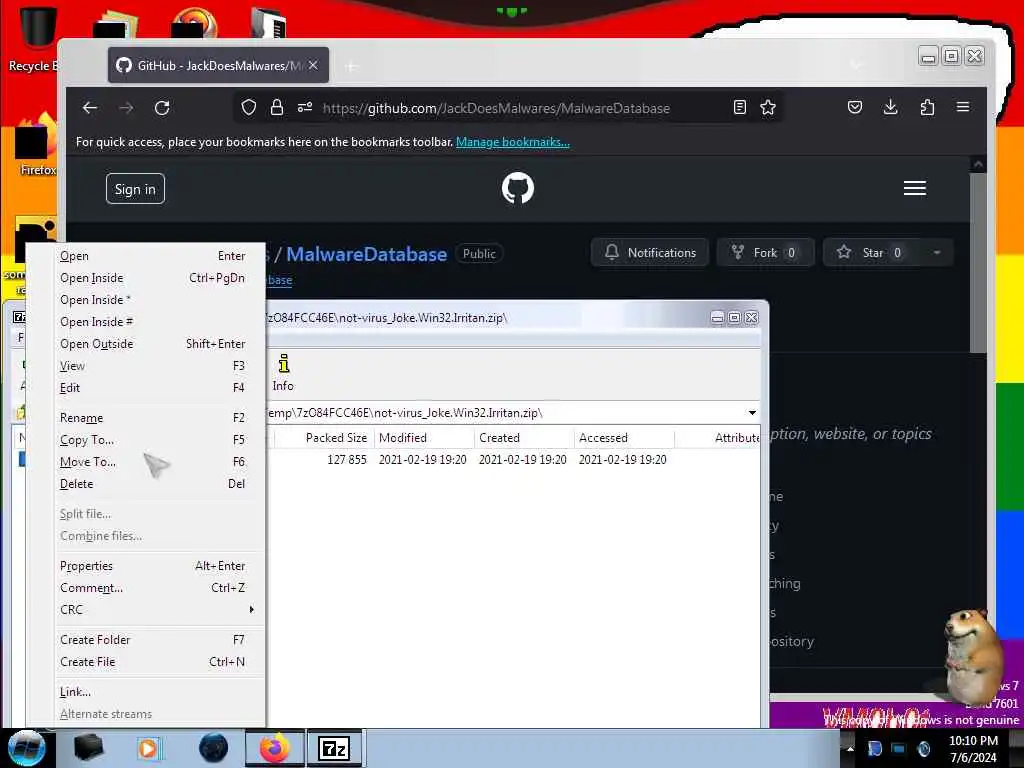Viewport: 1024px width, 768px height.
Task: Choose Delete in context menu
Action: click(152, 484)
